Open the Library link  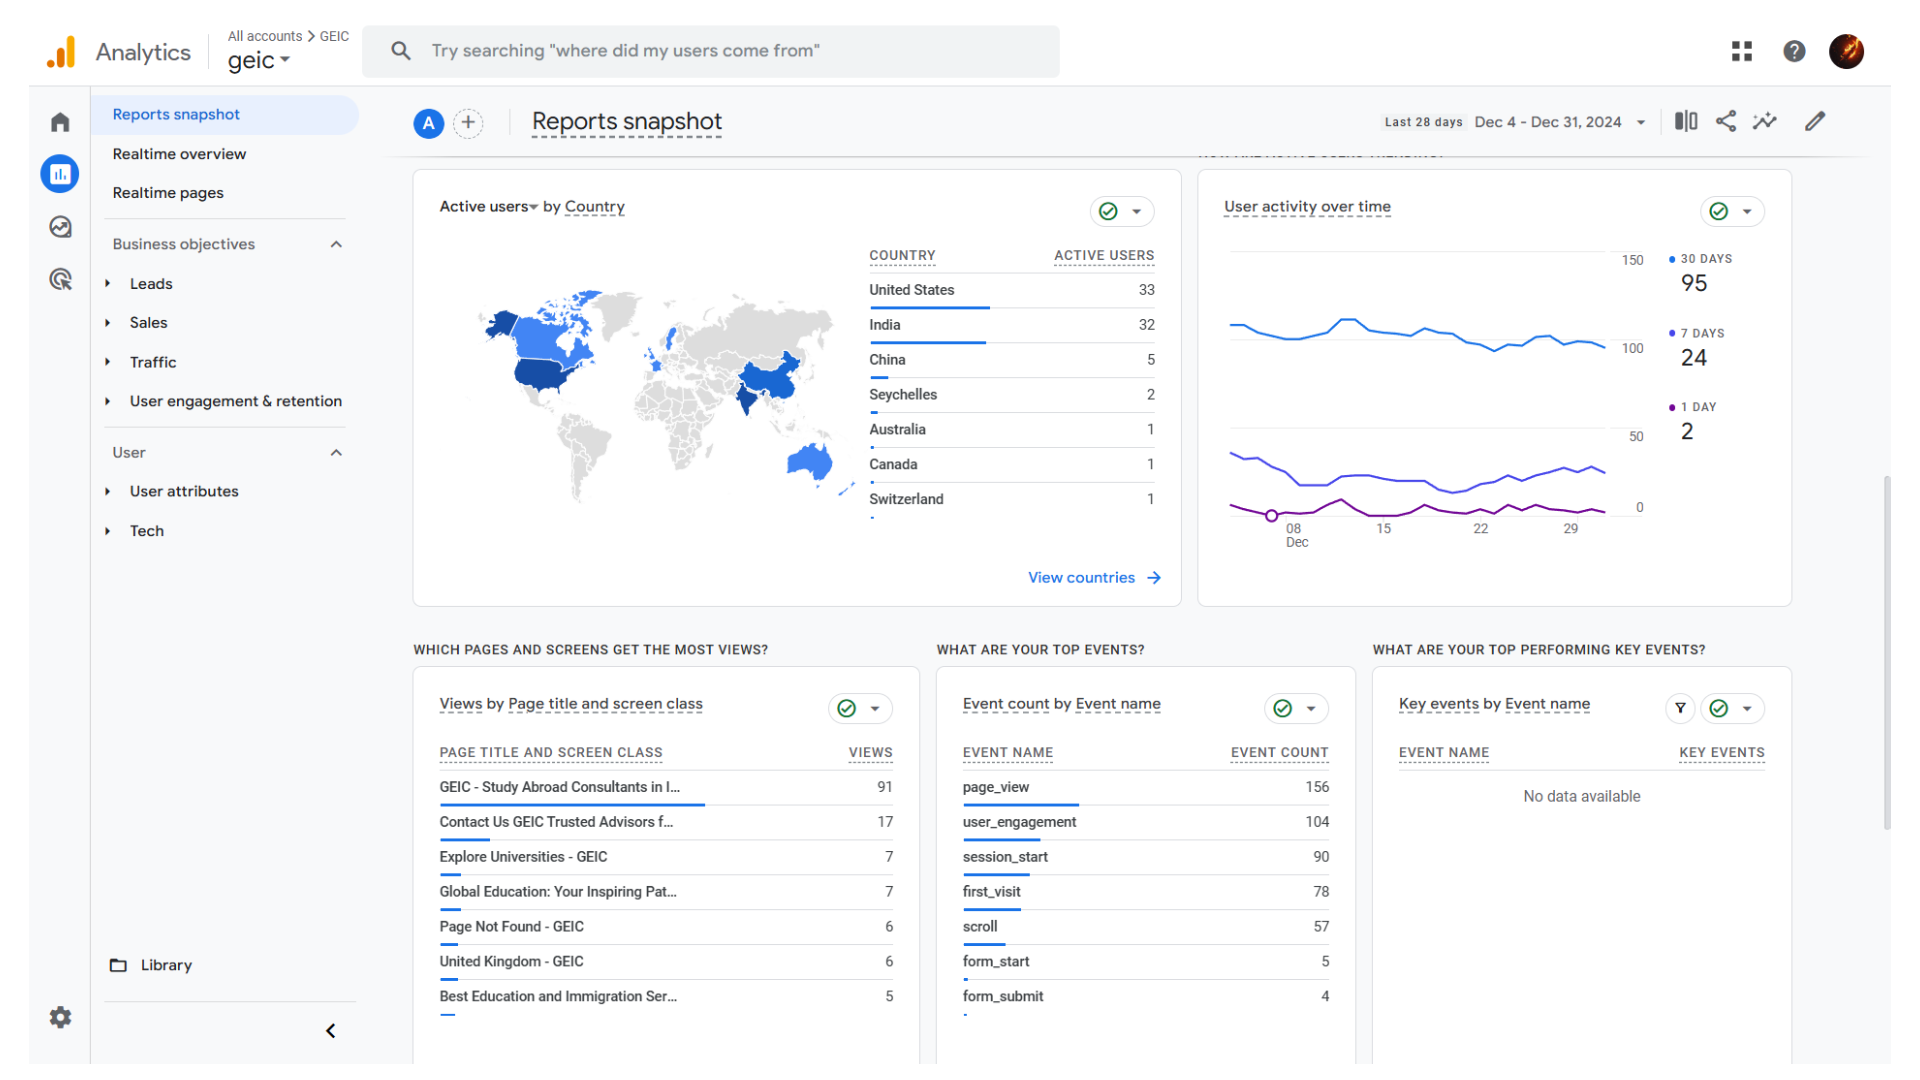click(x=166, y=965)
